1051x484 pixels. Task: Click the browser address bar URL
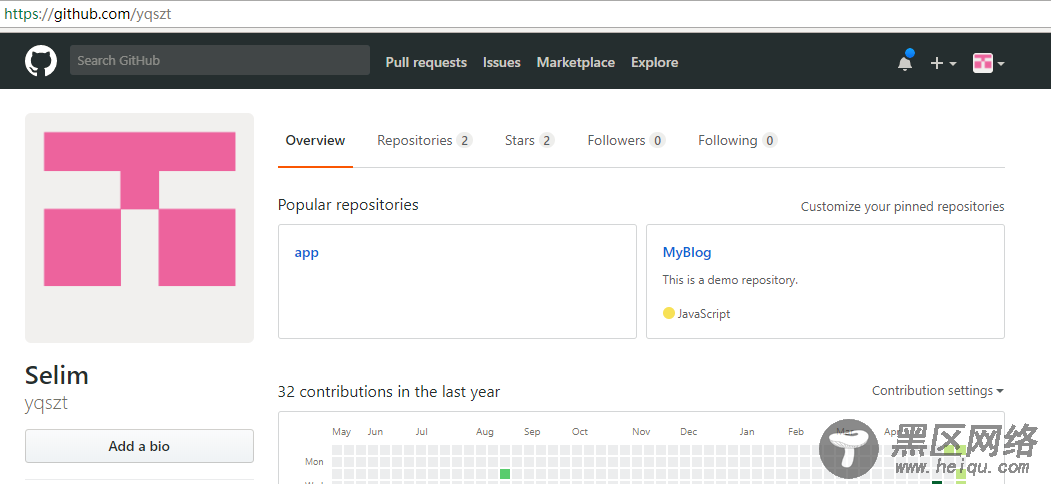click(88, 13)
